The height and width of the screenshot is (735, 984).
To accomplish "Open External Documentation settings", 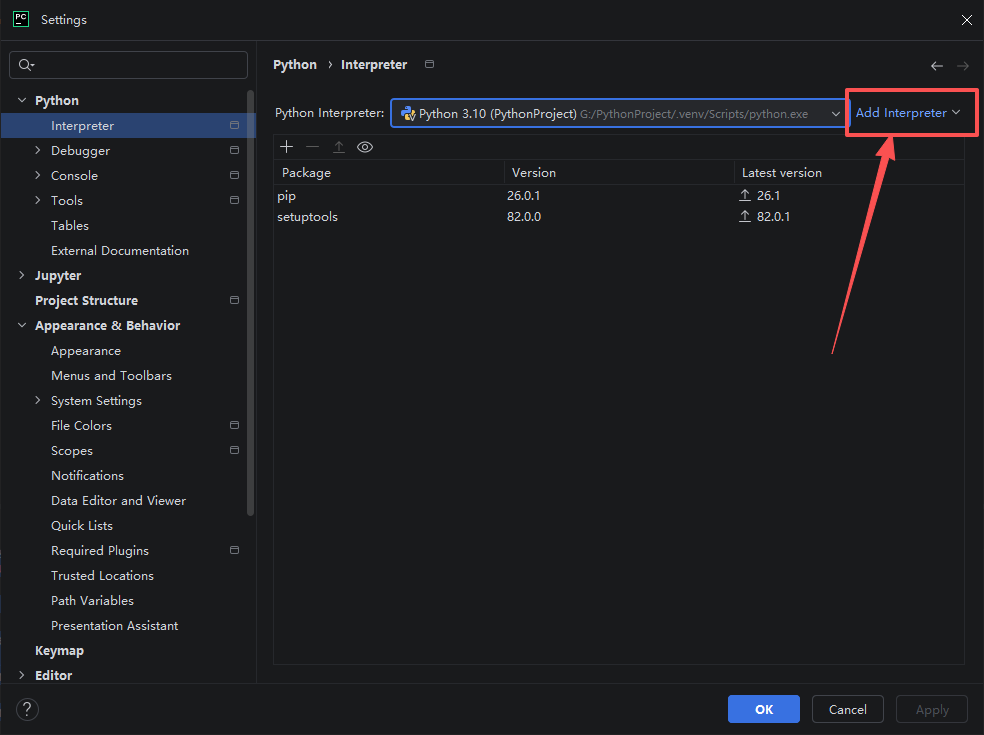I will coord(120,250).
